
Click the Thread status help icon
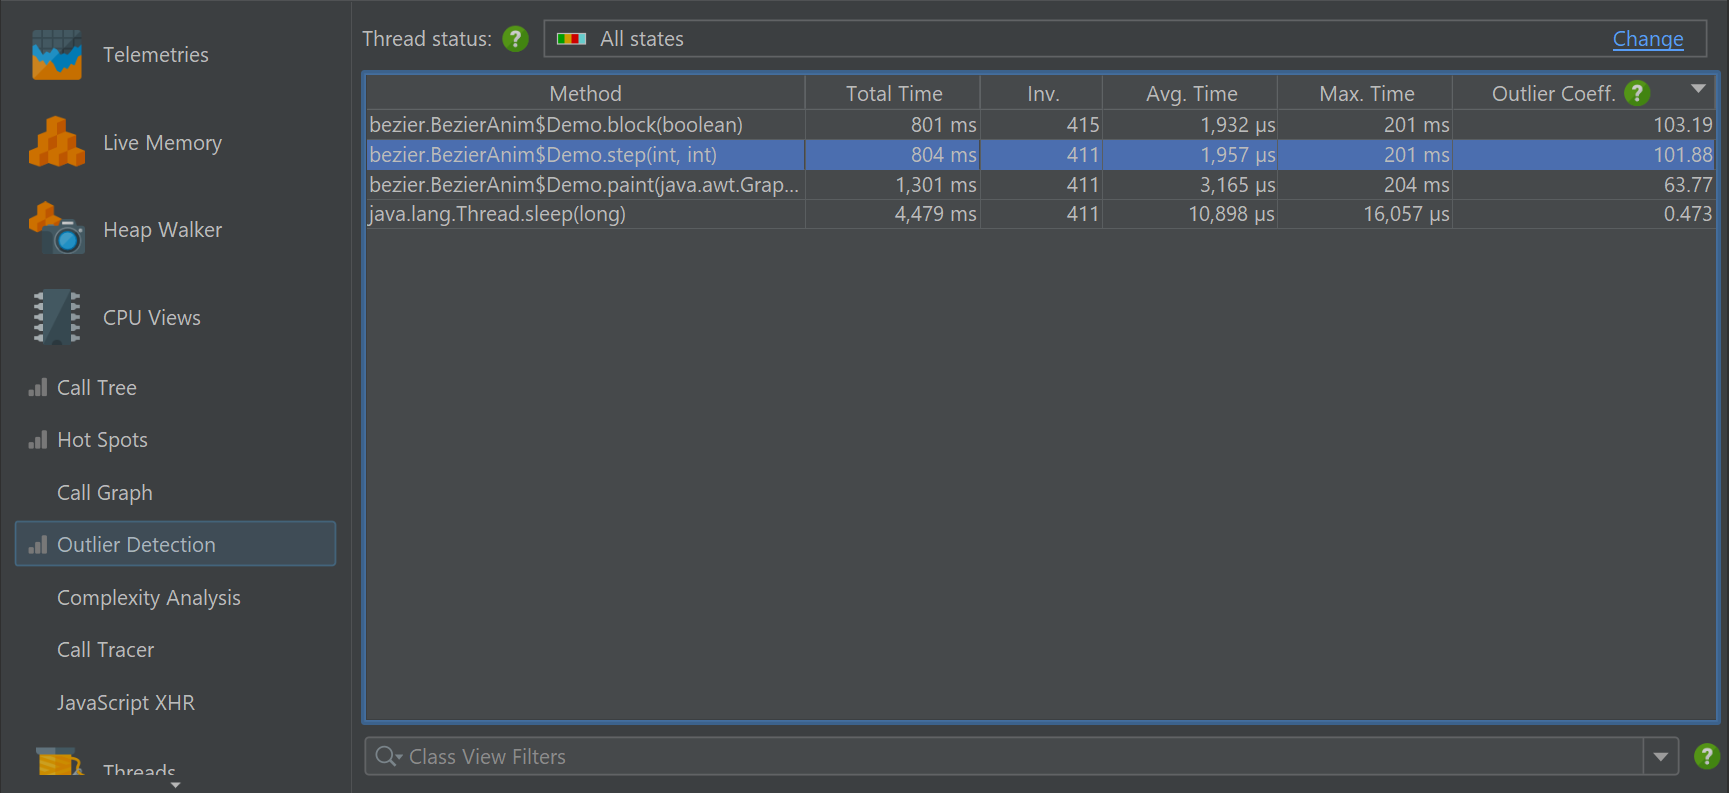pyautogui.click(x=515, y=39)
